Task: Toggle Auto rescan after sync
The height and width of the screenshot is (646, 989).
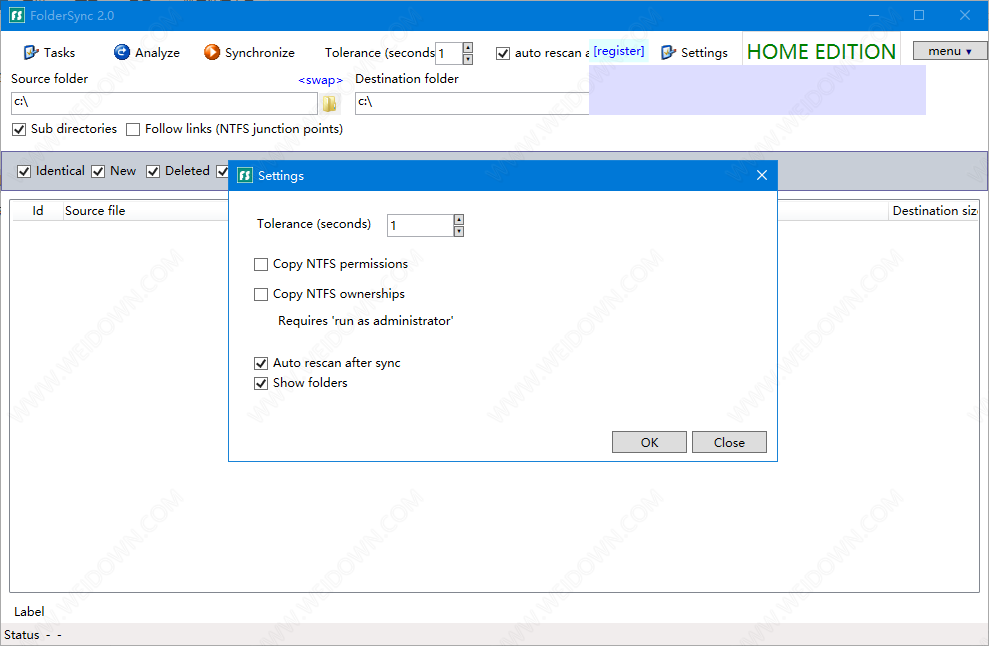Action: (x=260, y=363)
